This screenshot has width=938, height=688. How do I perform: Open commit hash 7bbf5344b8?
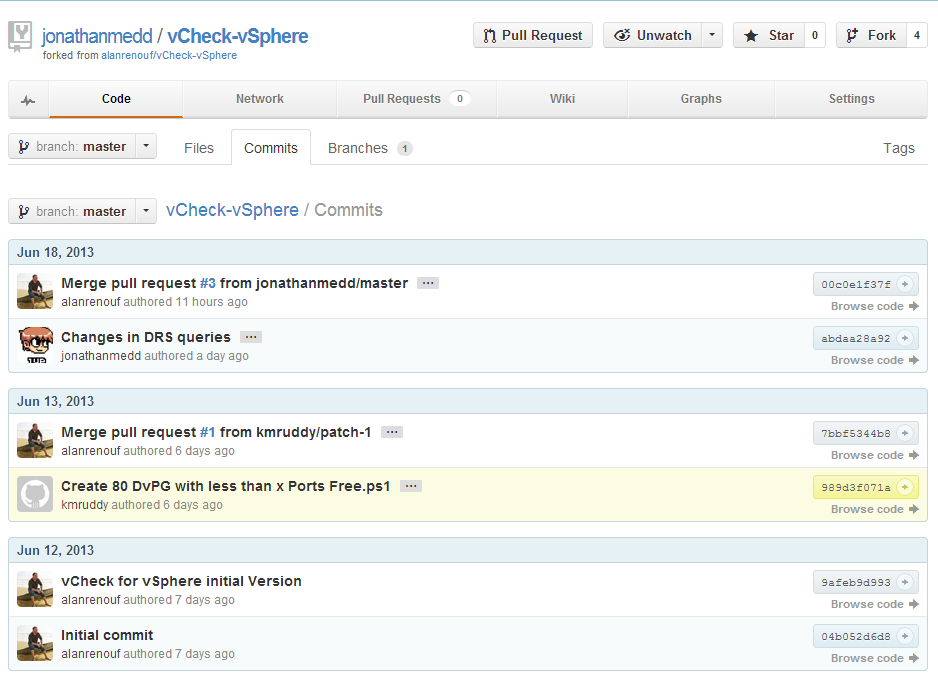point(855,433)
